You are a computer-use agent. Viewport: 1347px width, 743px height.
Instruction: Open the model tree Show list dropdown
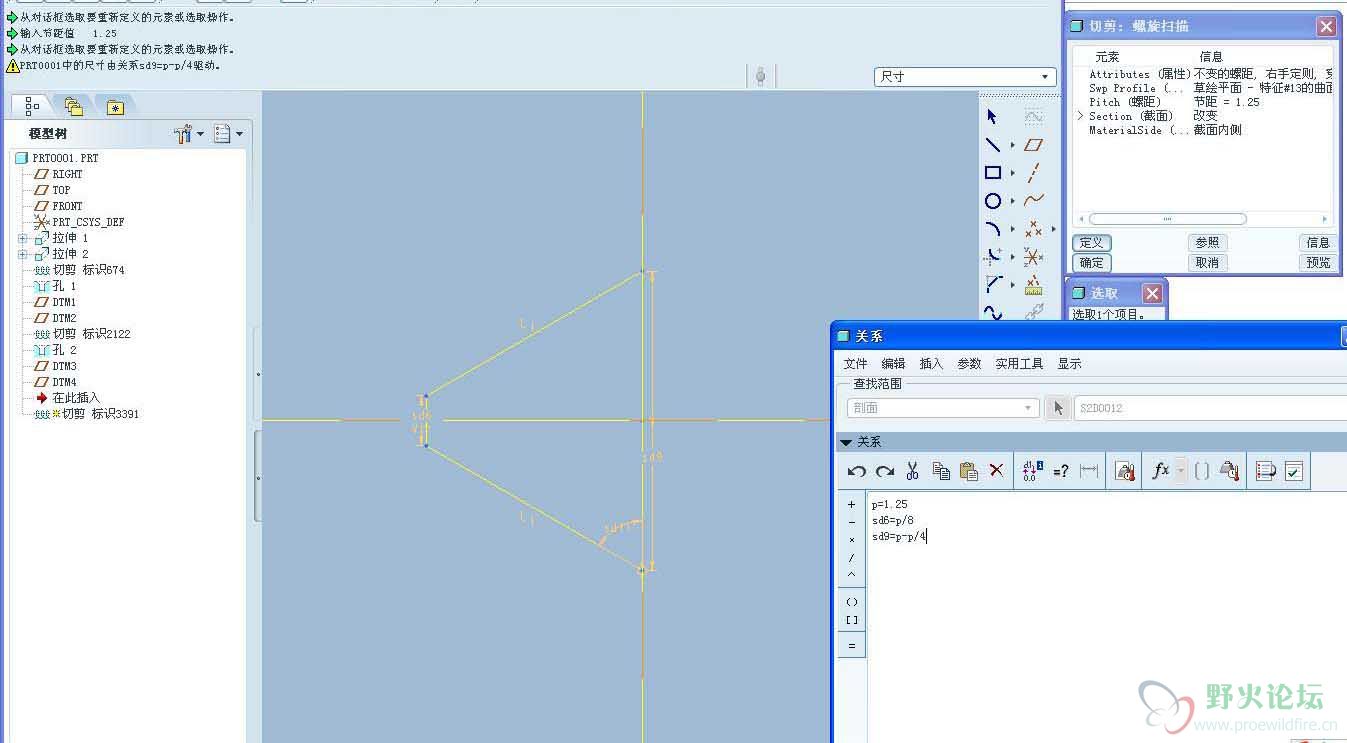pos(228,133)
